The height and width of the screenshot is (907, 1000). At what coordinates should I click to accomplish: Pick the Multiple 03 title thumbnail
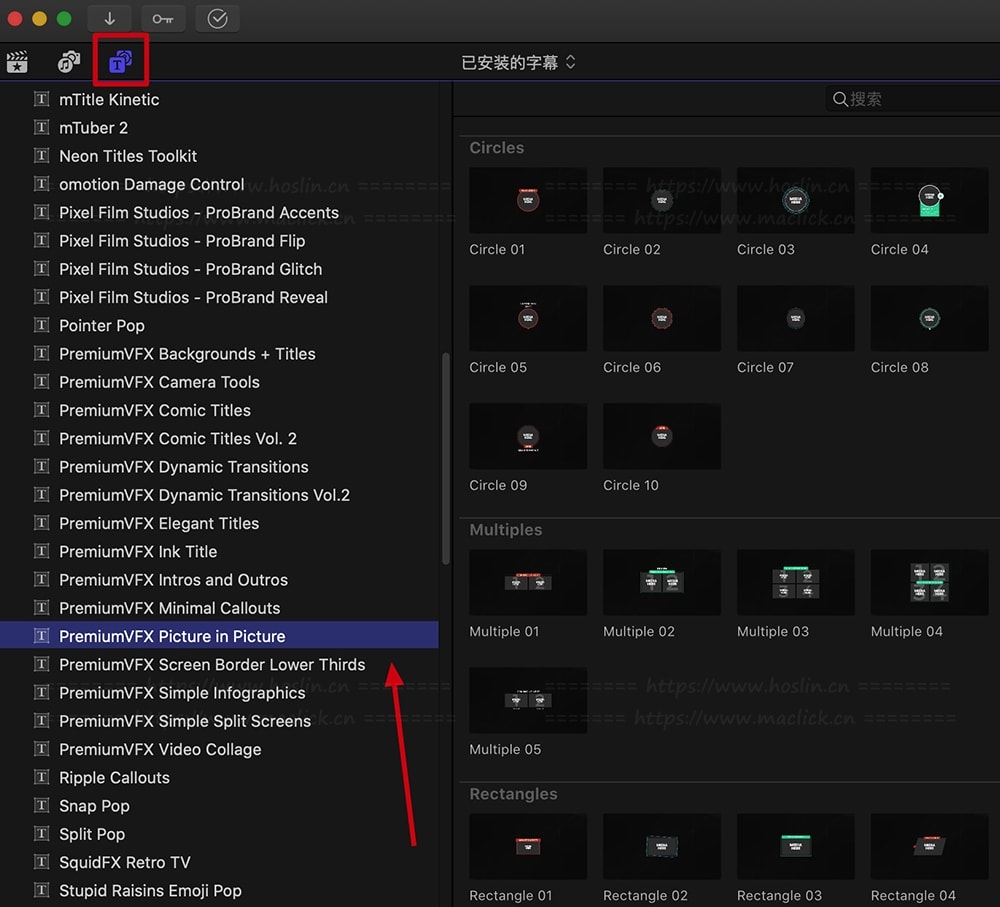[x=796, y=582]
